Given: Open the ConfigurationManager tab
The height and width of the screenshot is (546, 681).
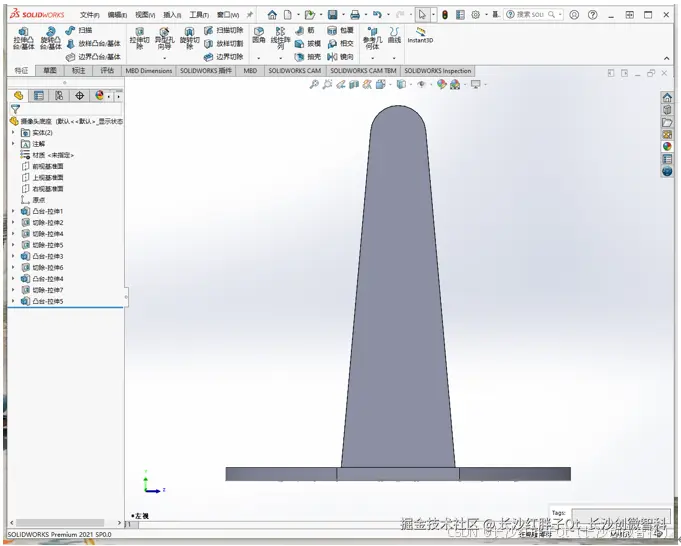Looking at the screenshot, I should point(59,96).
